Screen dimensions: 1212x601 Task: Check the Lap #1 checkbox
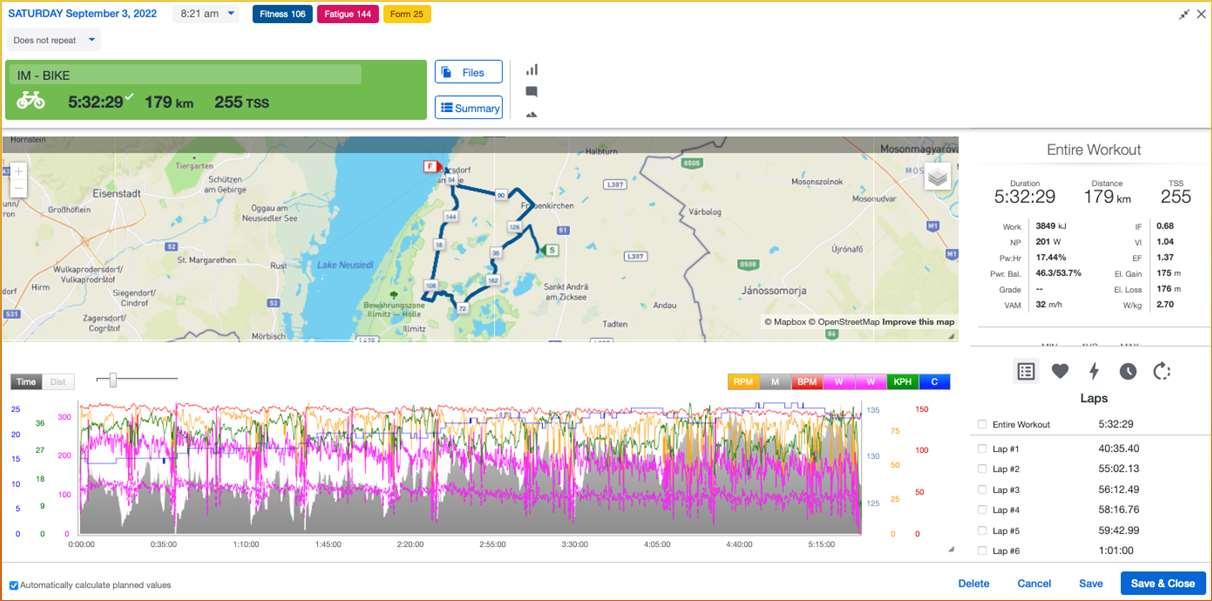click(x=982, y=449)
